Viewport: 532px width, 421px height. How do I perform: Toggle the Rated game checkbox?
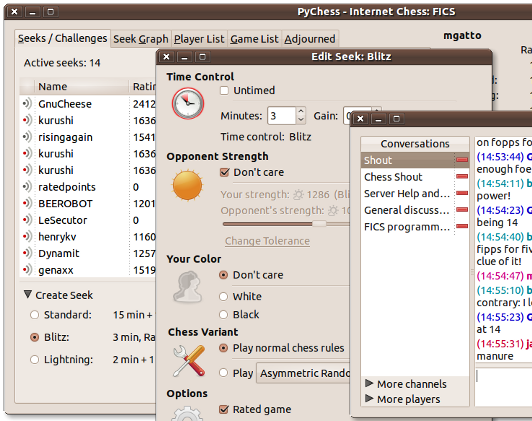coord(224,409)
